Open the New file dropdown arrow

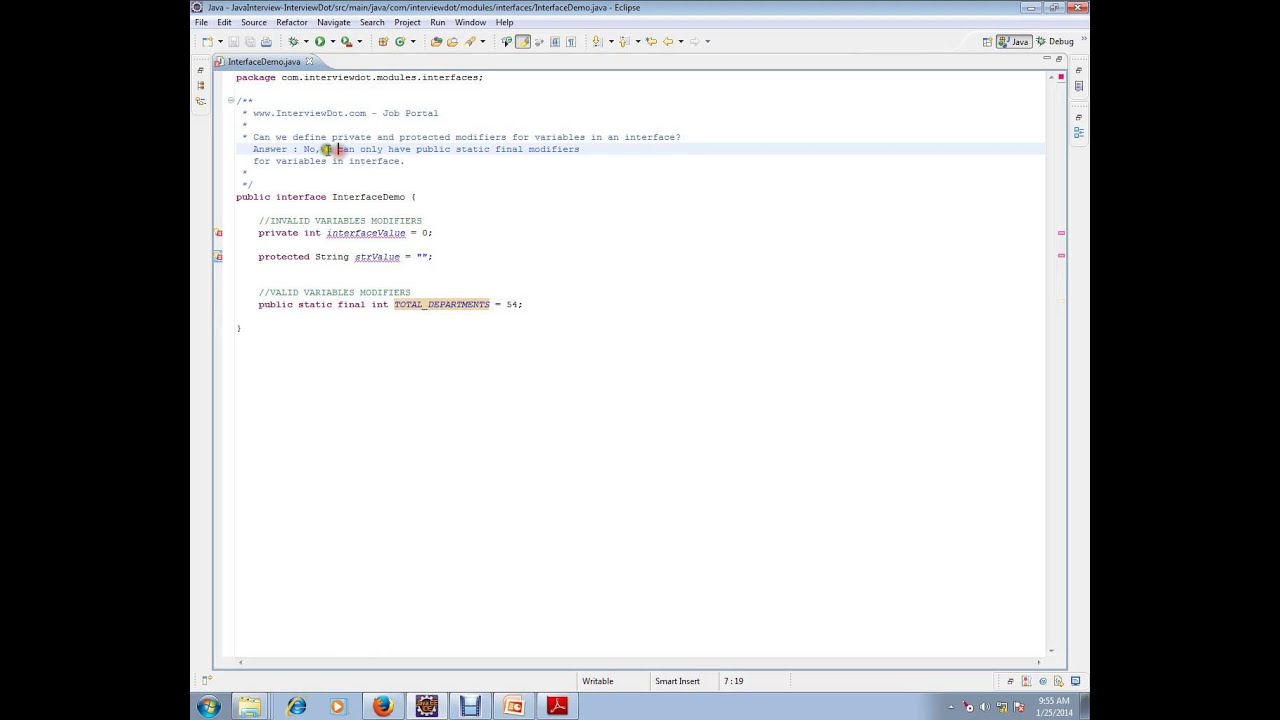[x=220, y=41]
